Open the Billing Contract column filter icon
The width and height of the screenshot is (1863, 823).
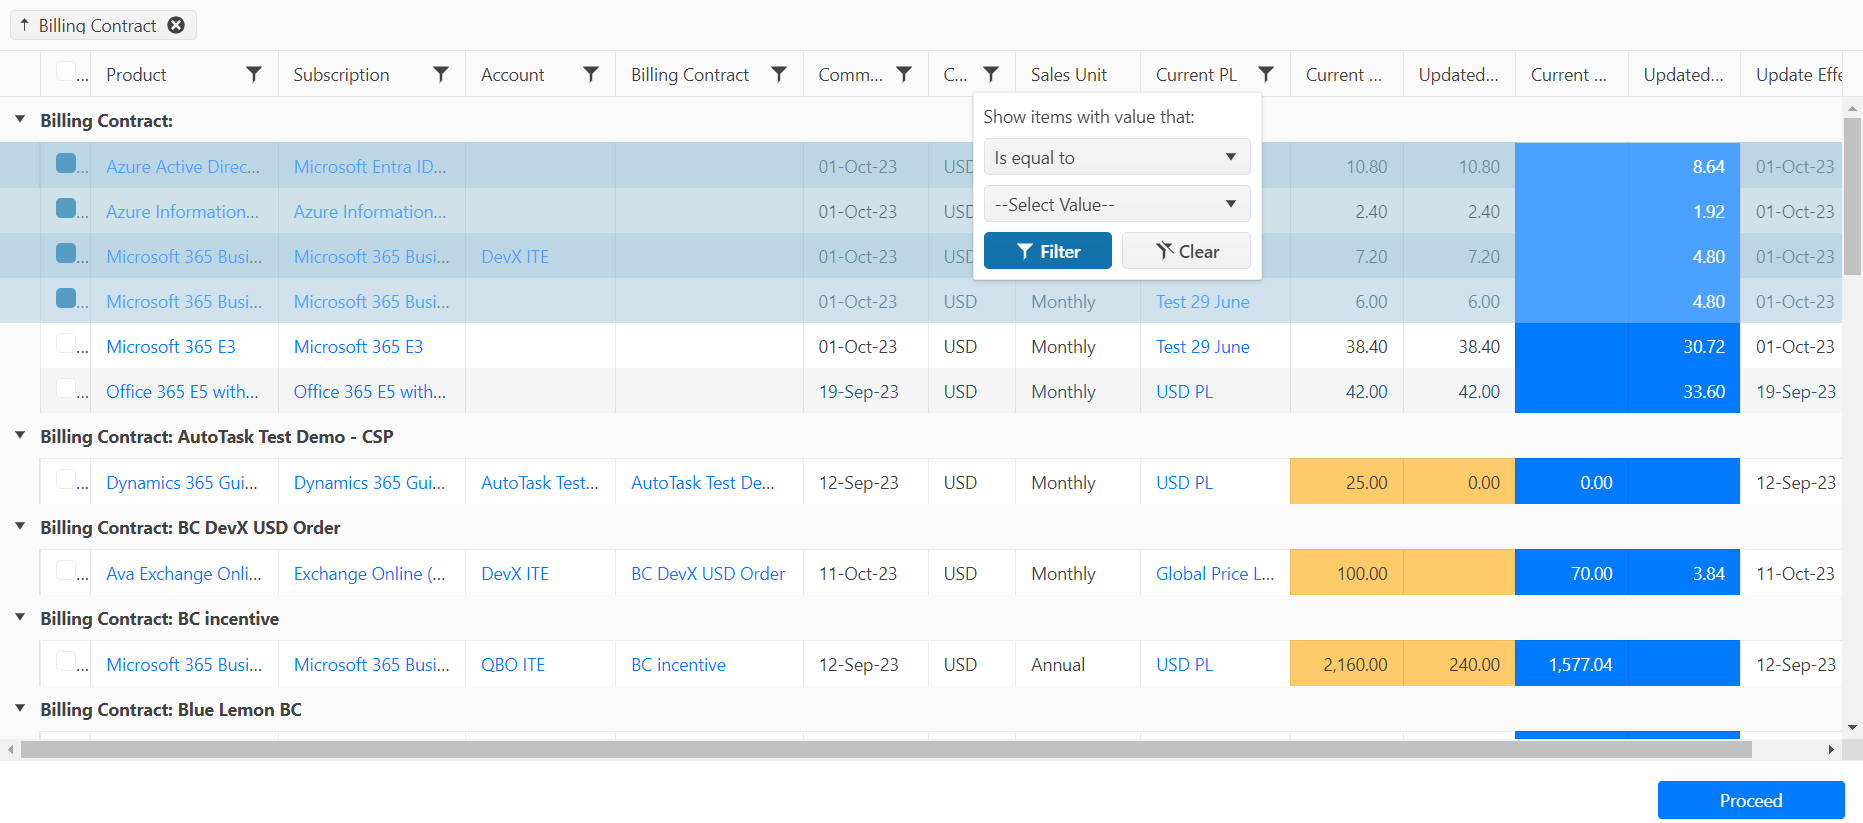pos(779,74)
